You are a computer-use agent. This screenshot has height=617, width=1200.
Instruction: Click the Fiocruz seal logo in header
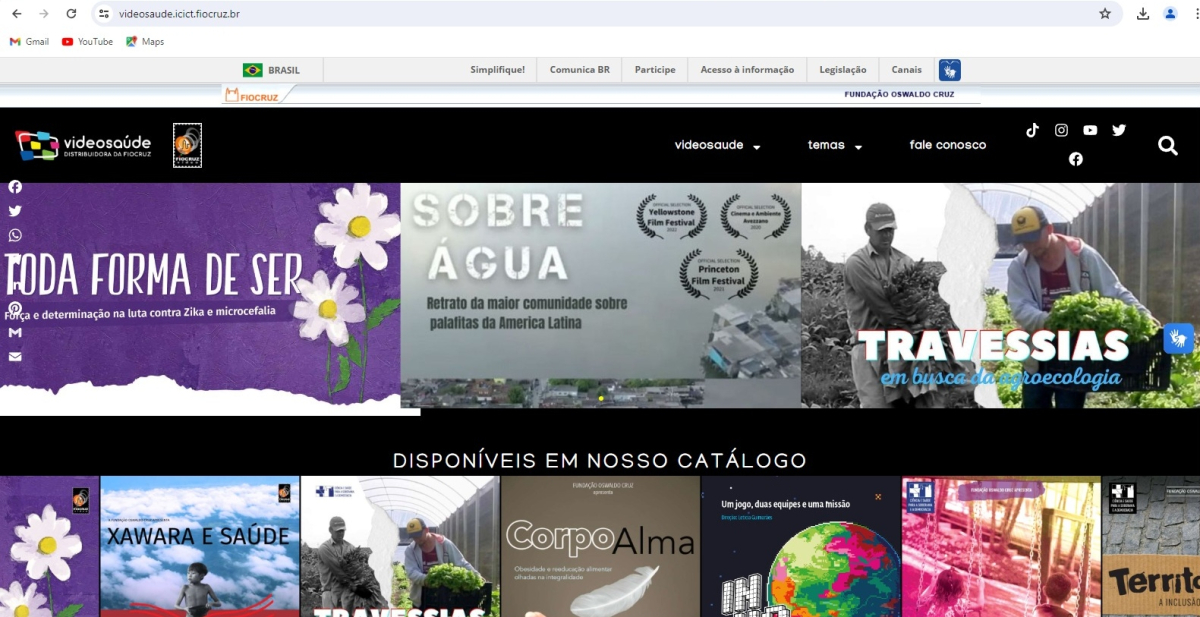point(187,145)
